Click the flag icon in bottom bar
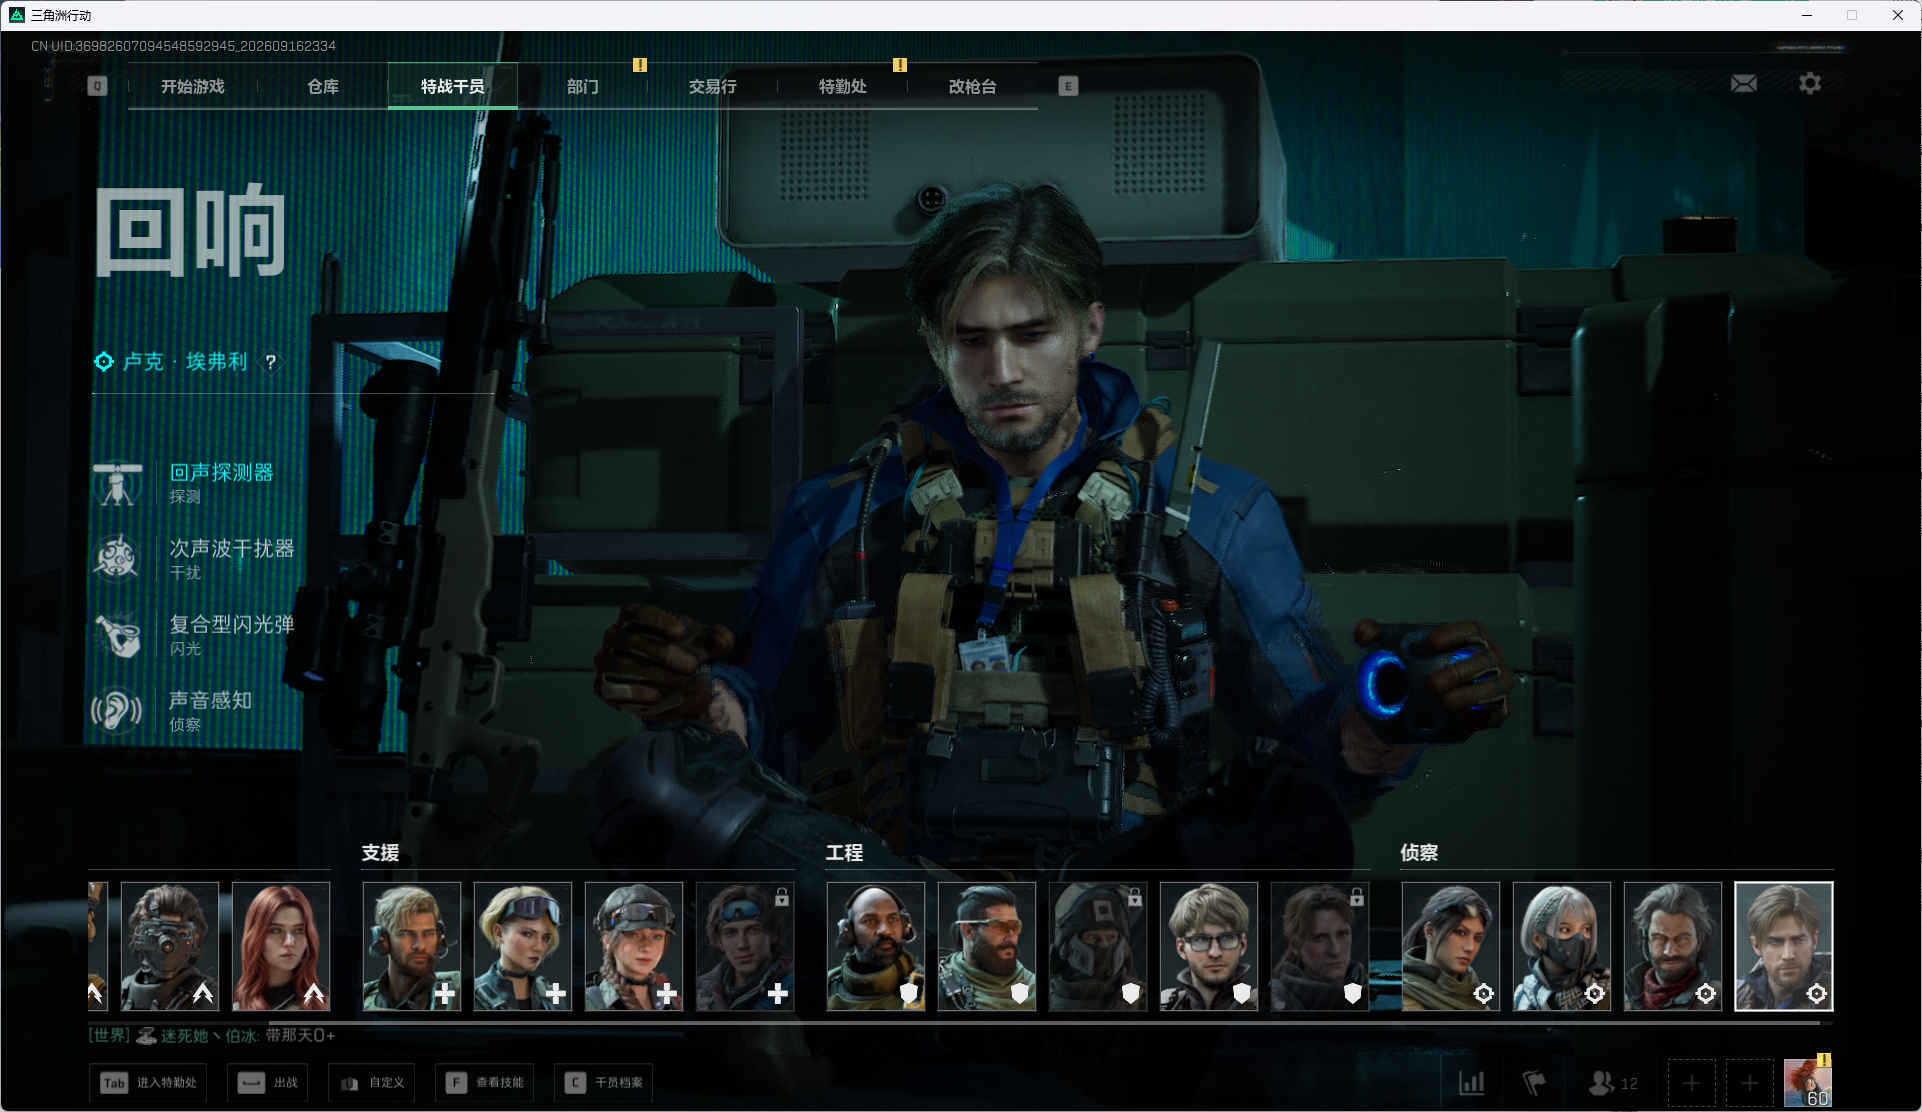The width and height of the screenshot is (1922, 1112). [1534, 1083]
